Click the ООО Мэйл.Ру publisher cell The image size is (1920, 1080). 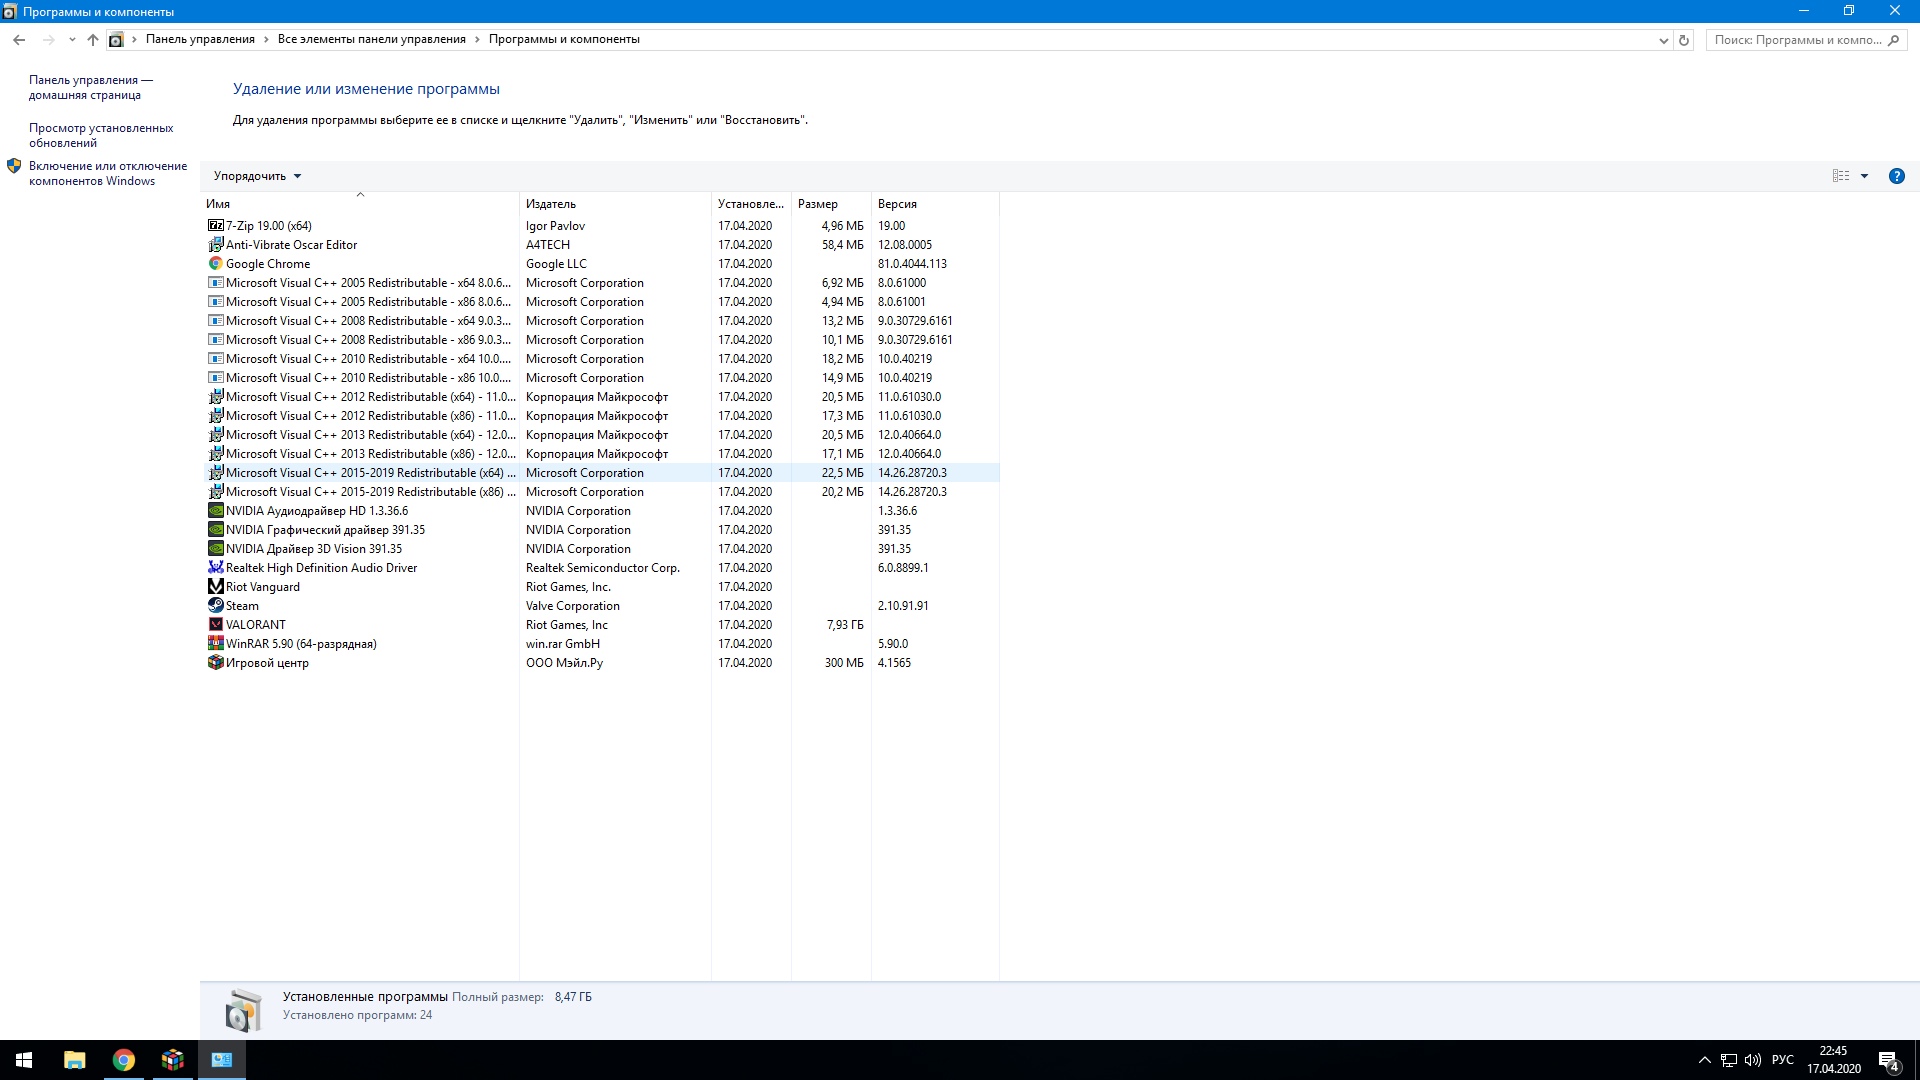564,663
